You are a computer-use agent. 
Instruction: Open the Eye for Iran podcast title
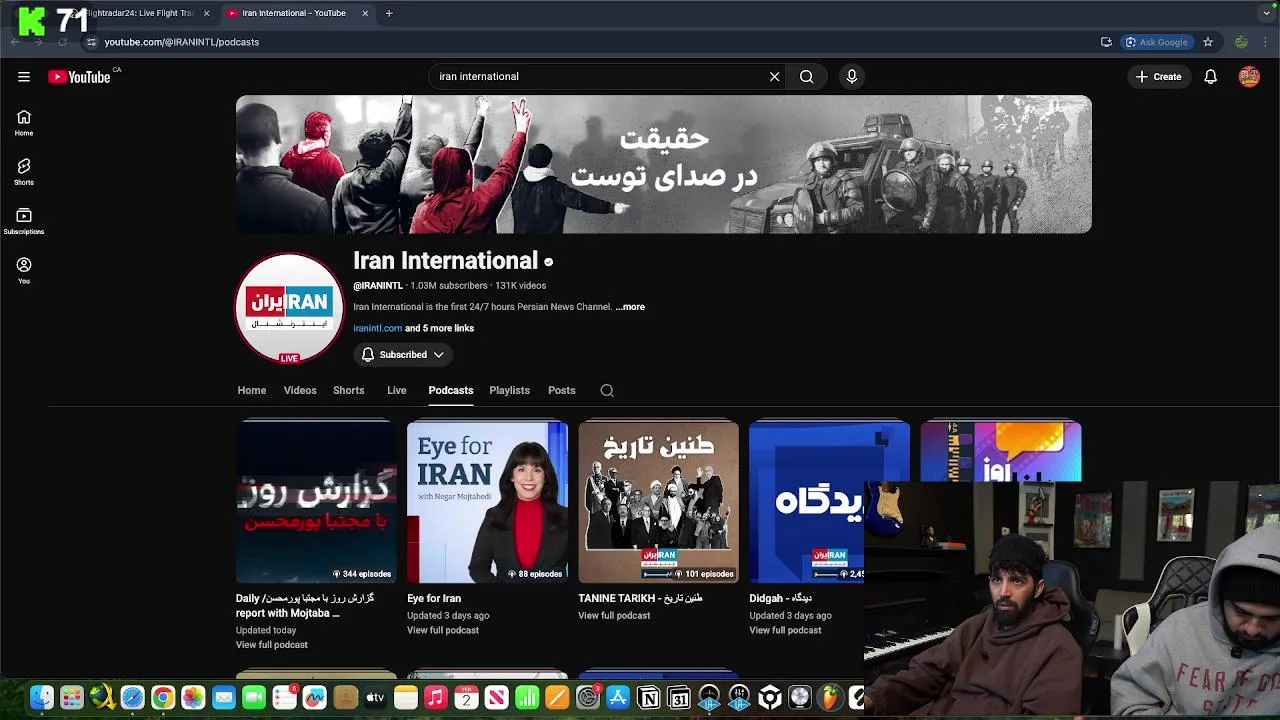434,598
